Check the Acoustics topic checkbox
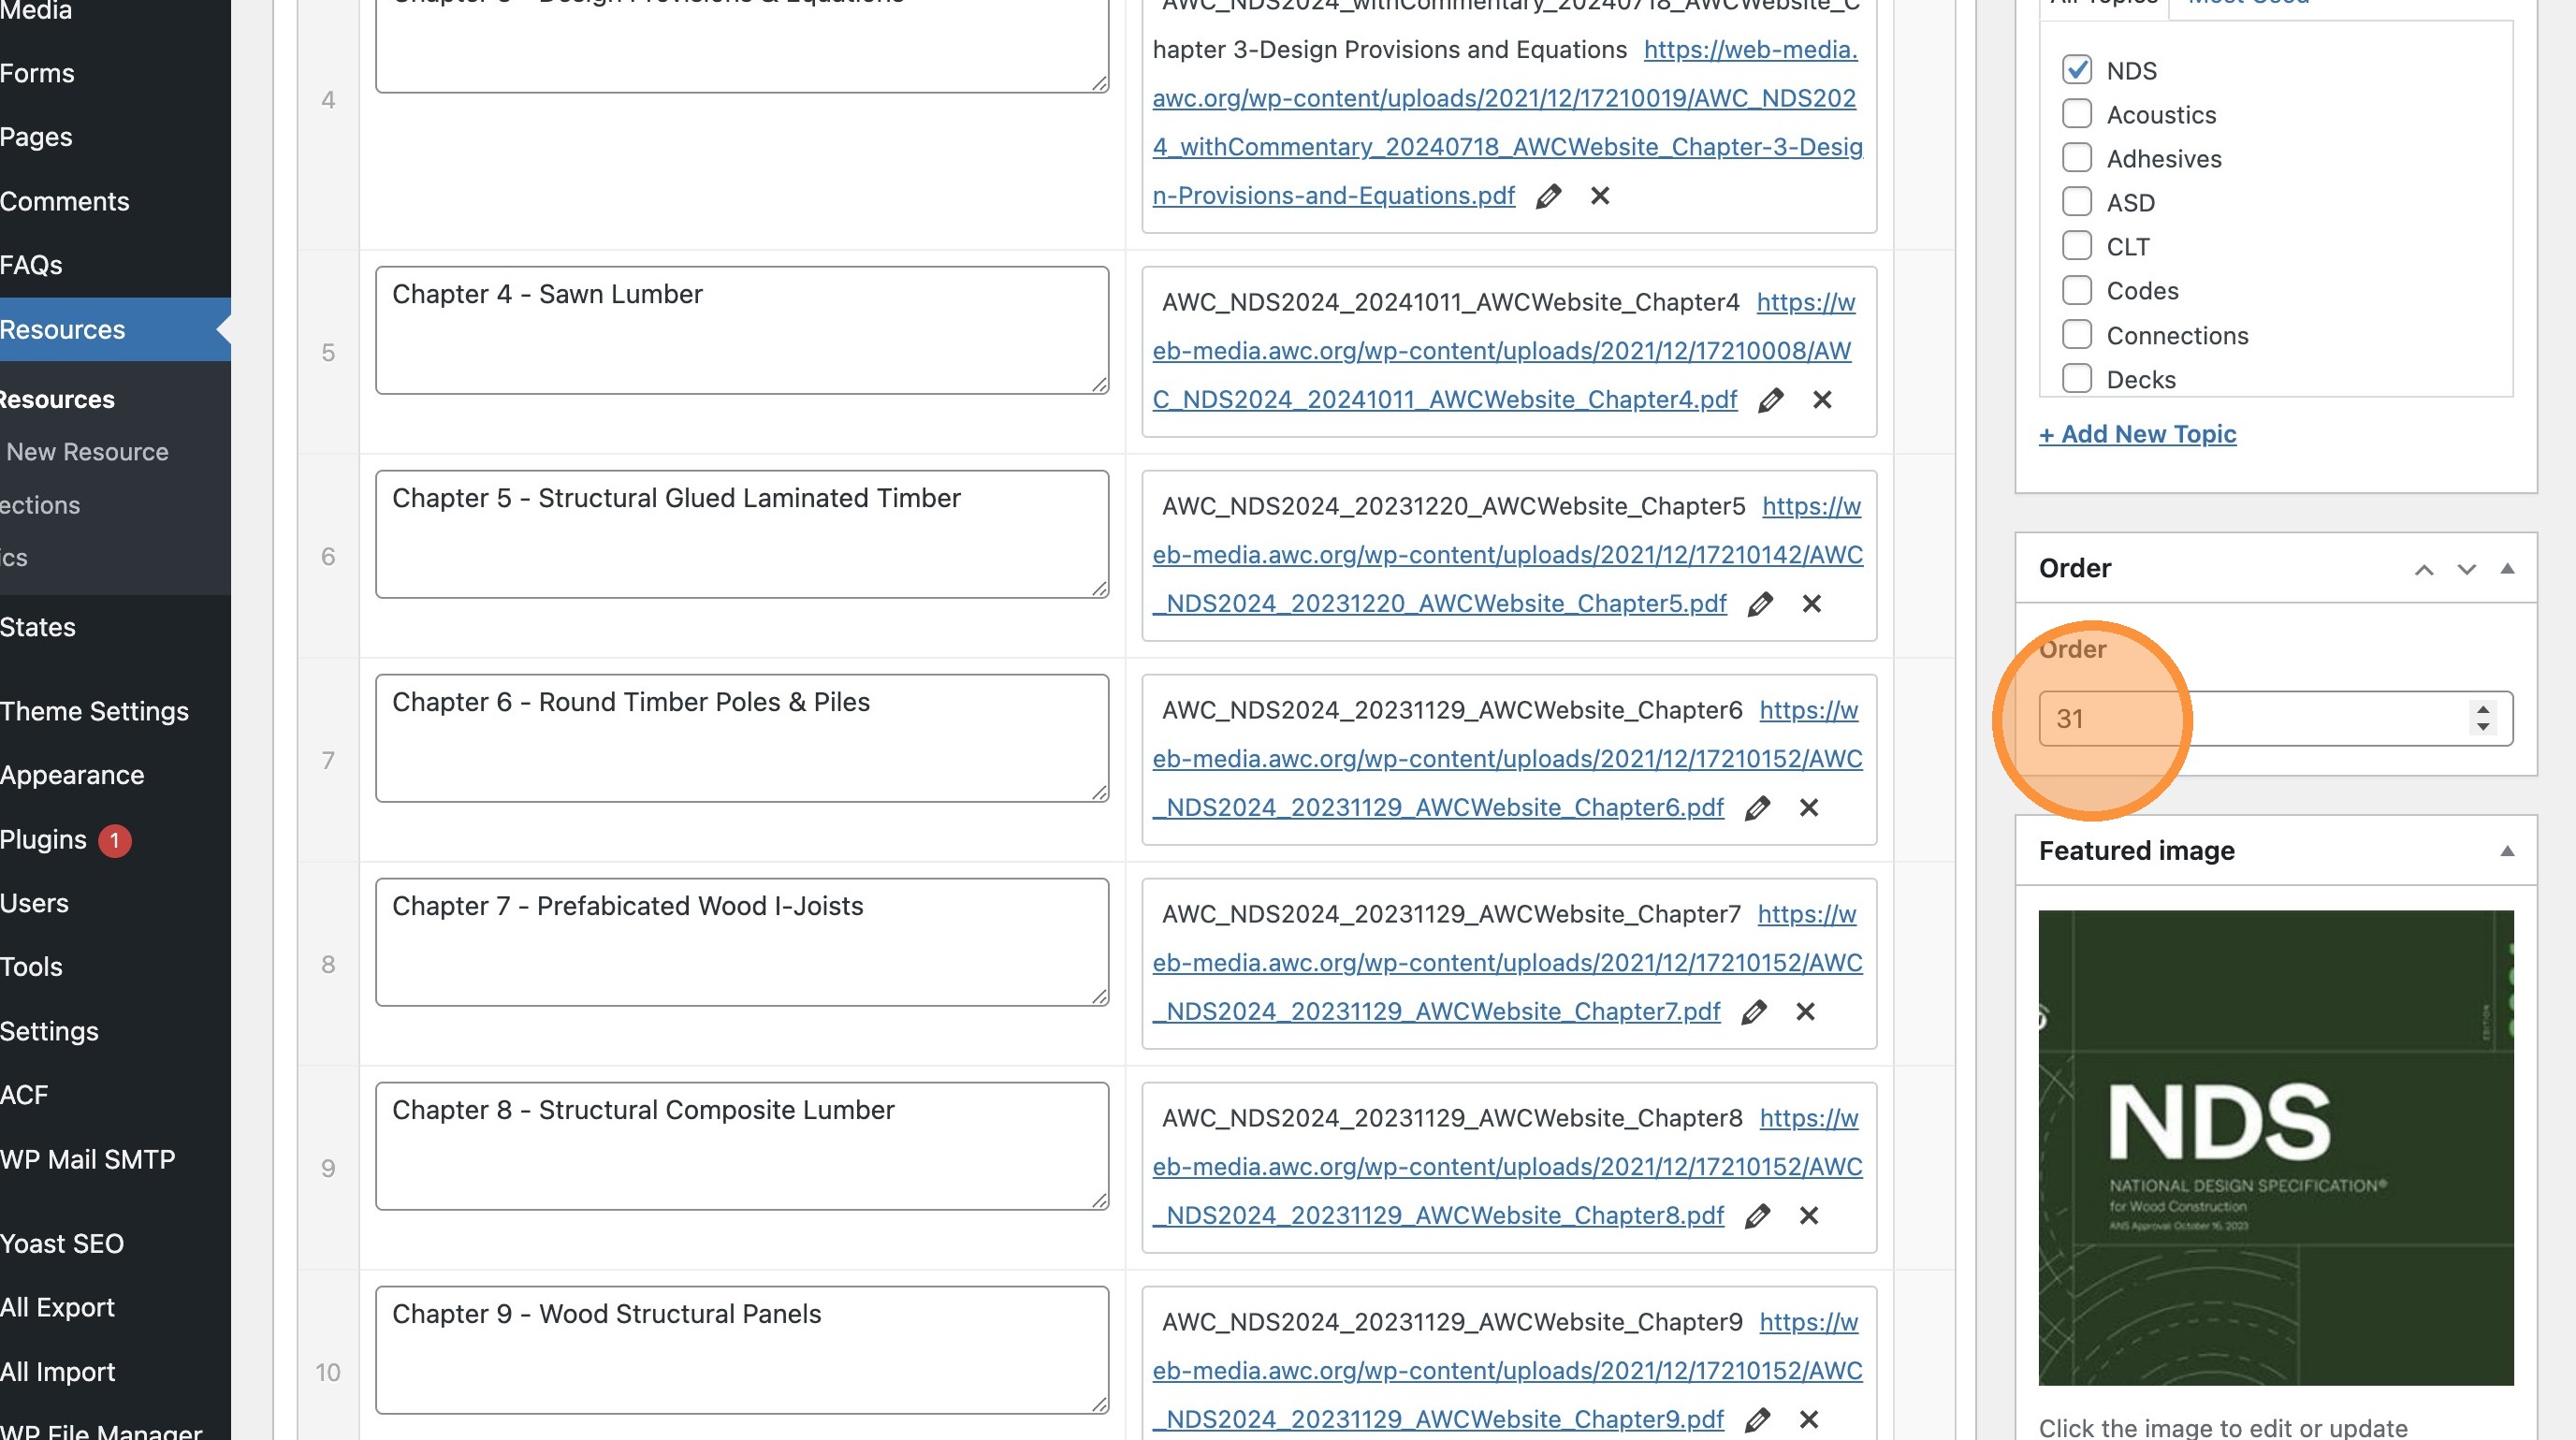The width and height of the screenshot is (2576, 1440). click(x=2076, y=114)
